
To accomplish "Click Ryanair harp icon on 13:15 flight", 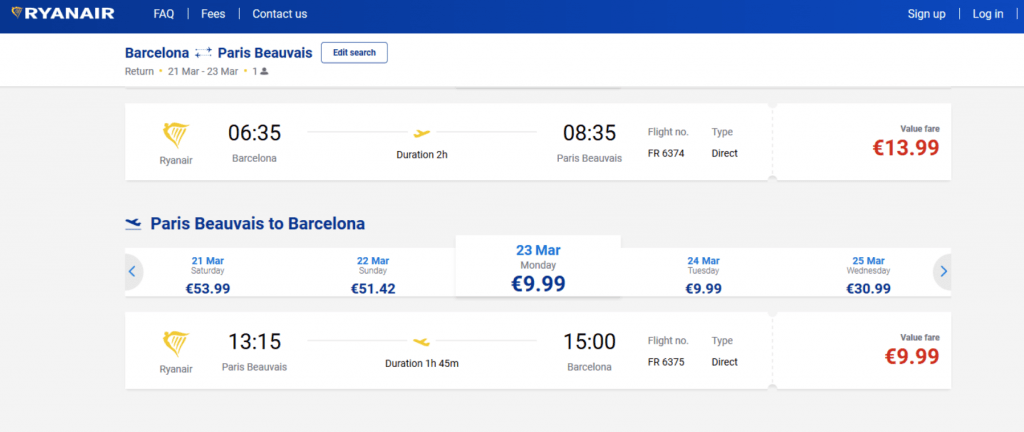I will coord(175,344).
